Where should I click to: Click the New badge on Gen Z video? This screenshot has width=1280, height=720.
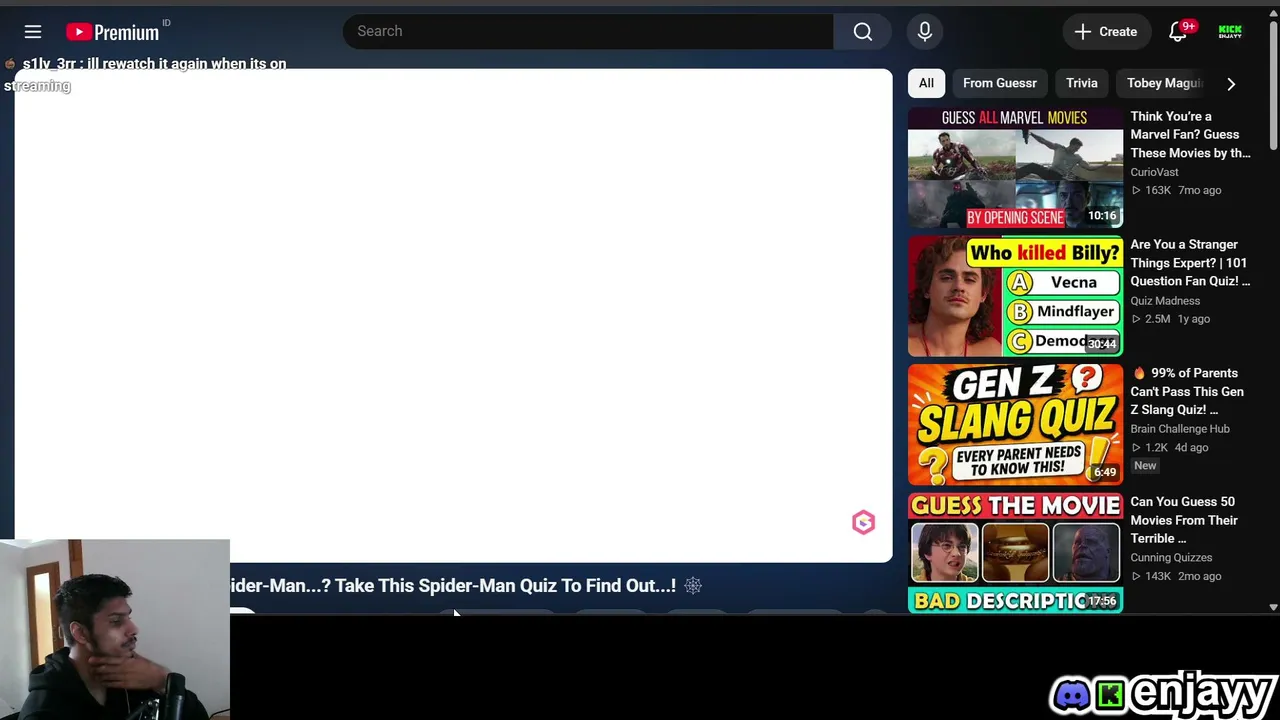(1145, 466)
